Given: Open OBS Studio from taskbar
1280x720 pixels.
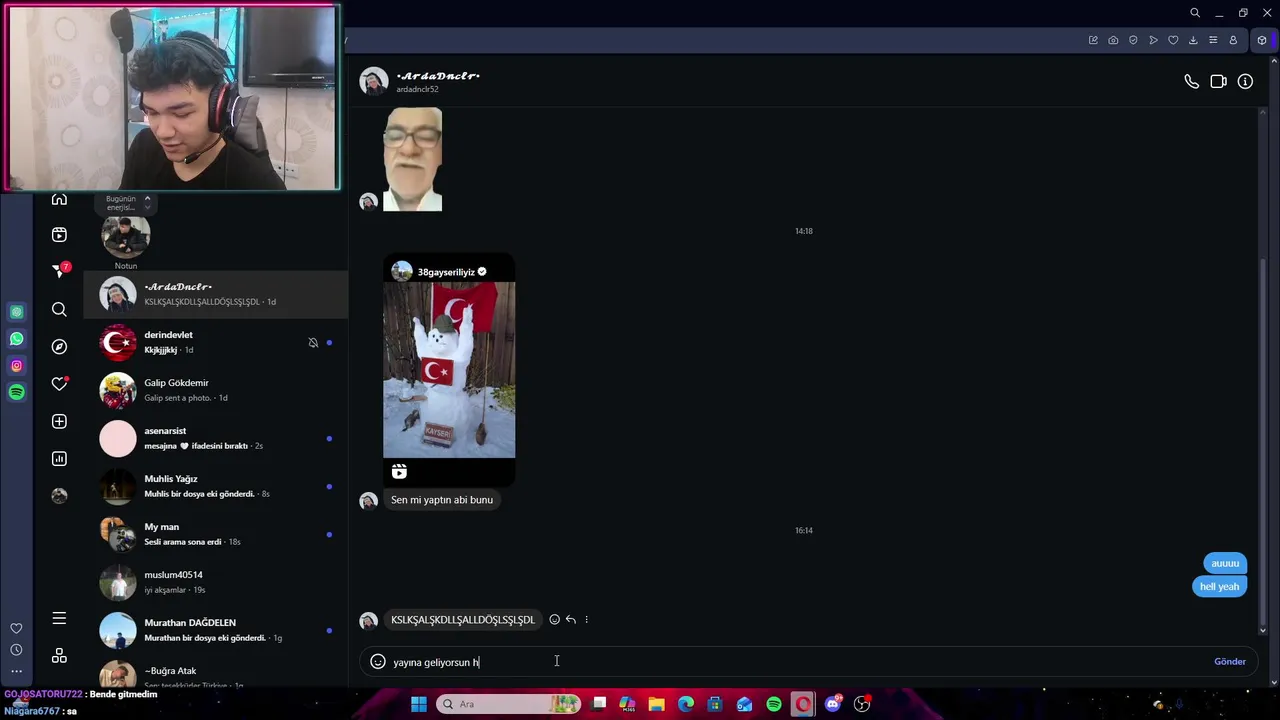Looking at the screenshot, I should (862, 704).
